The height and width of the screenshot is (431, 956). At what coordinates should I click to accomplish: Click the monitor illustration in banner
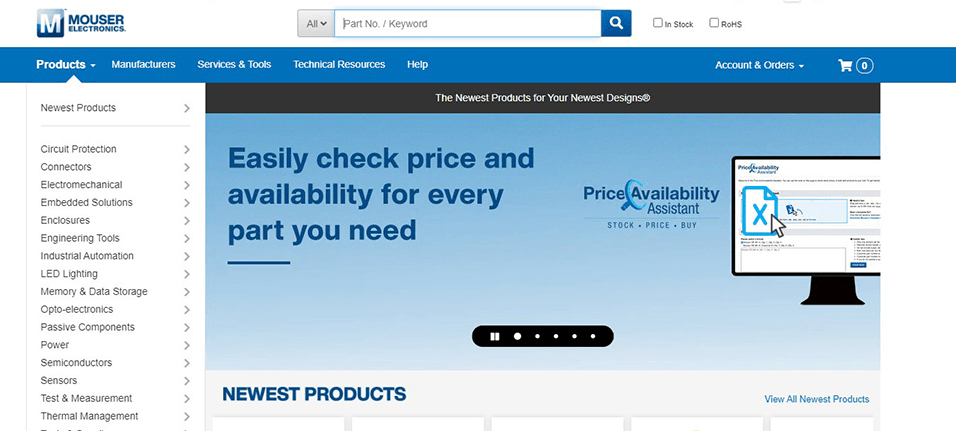click(806, 230)
